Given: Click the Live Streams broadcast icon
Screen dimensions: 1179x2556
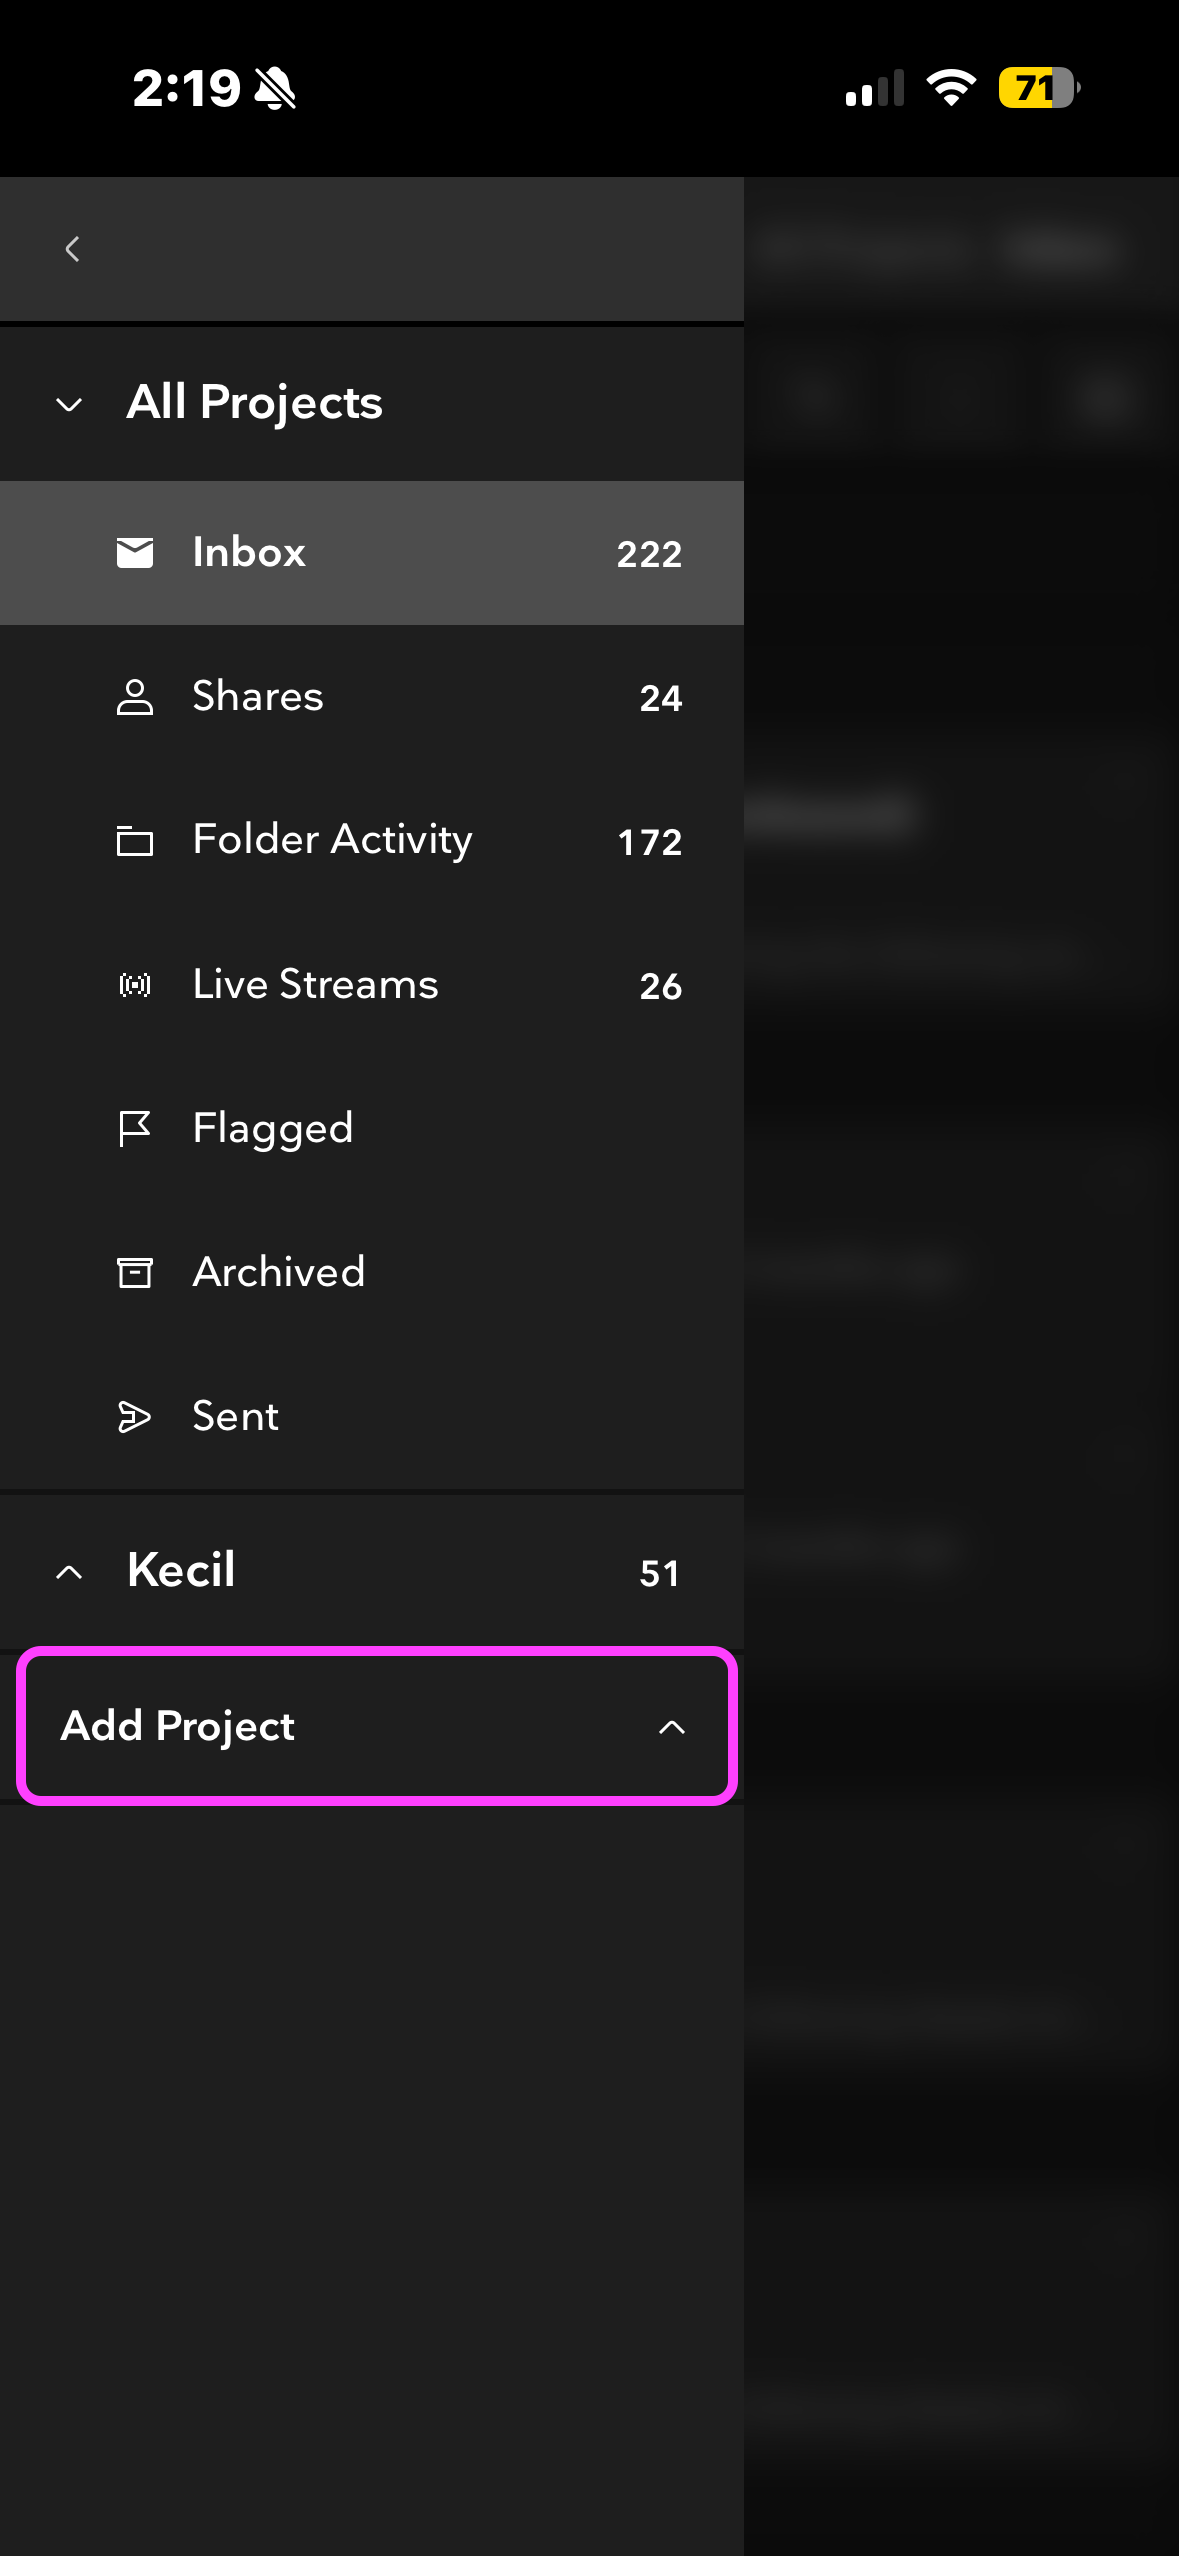Looking at the screenshot, I should (x=135, y=985).
